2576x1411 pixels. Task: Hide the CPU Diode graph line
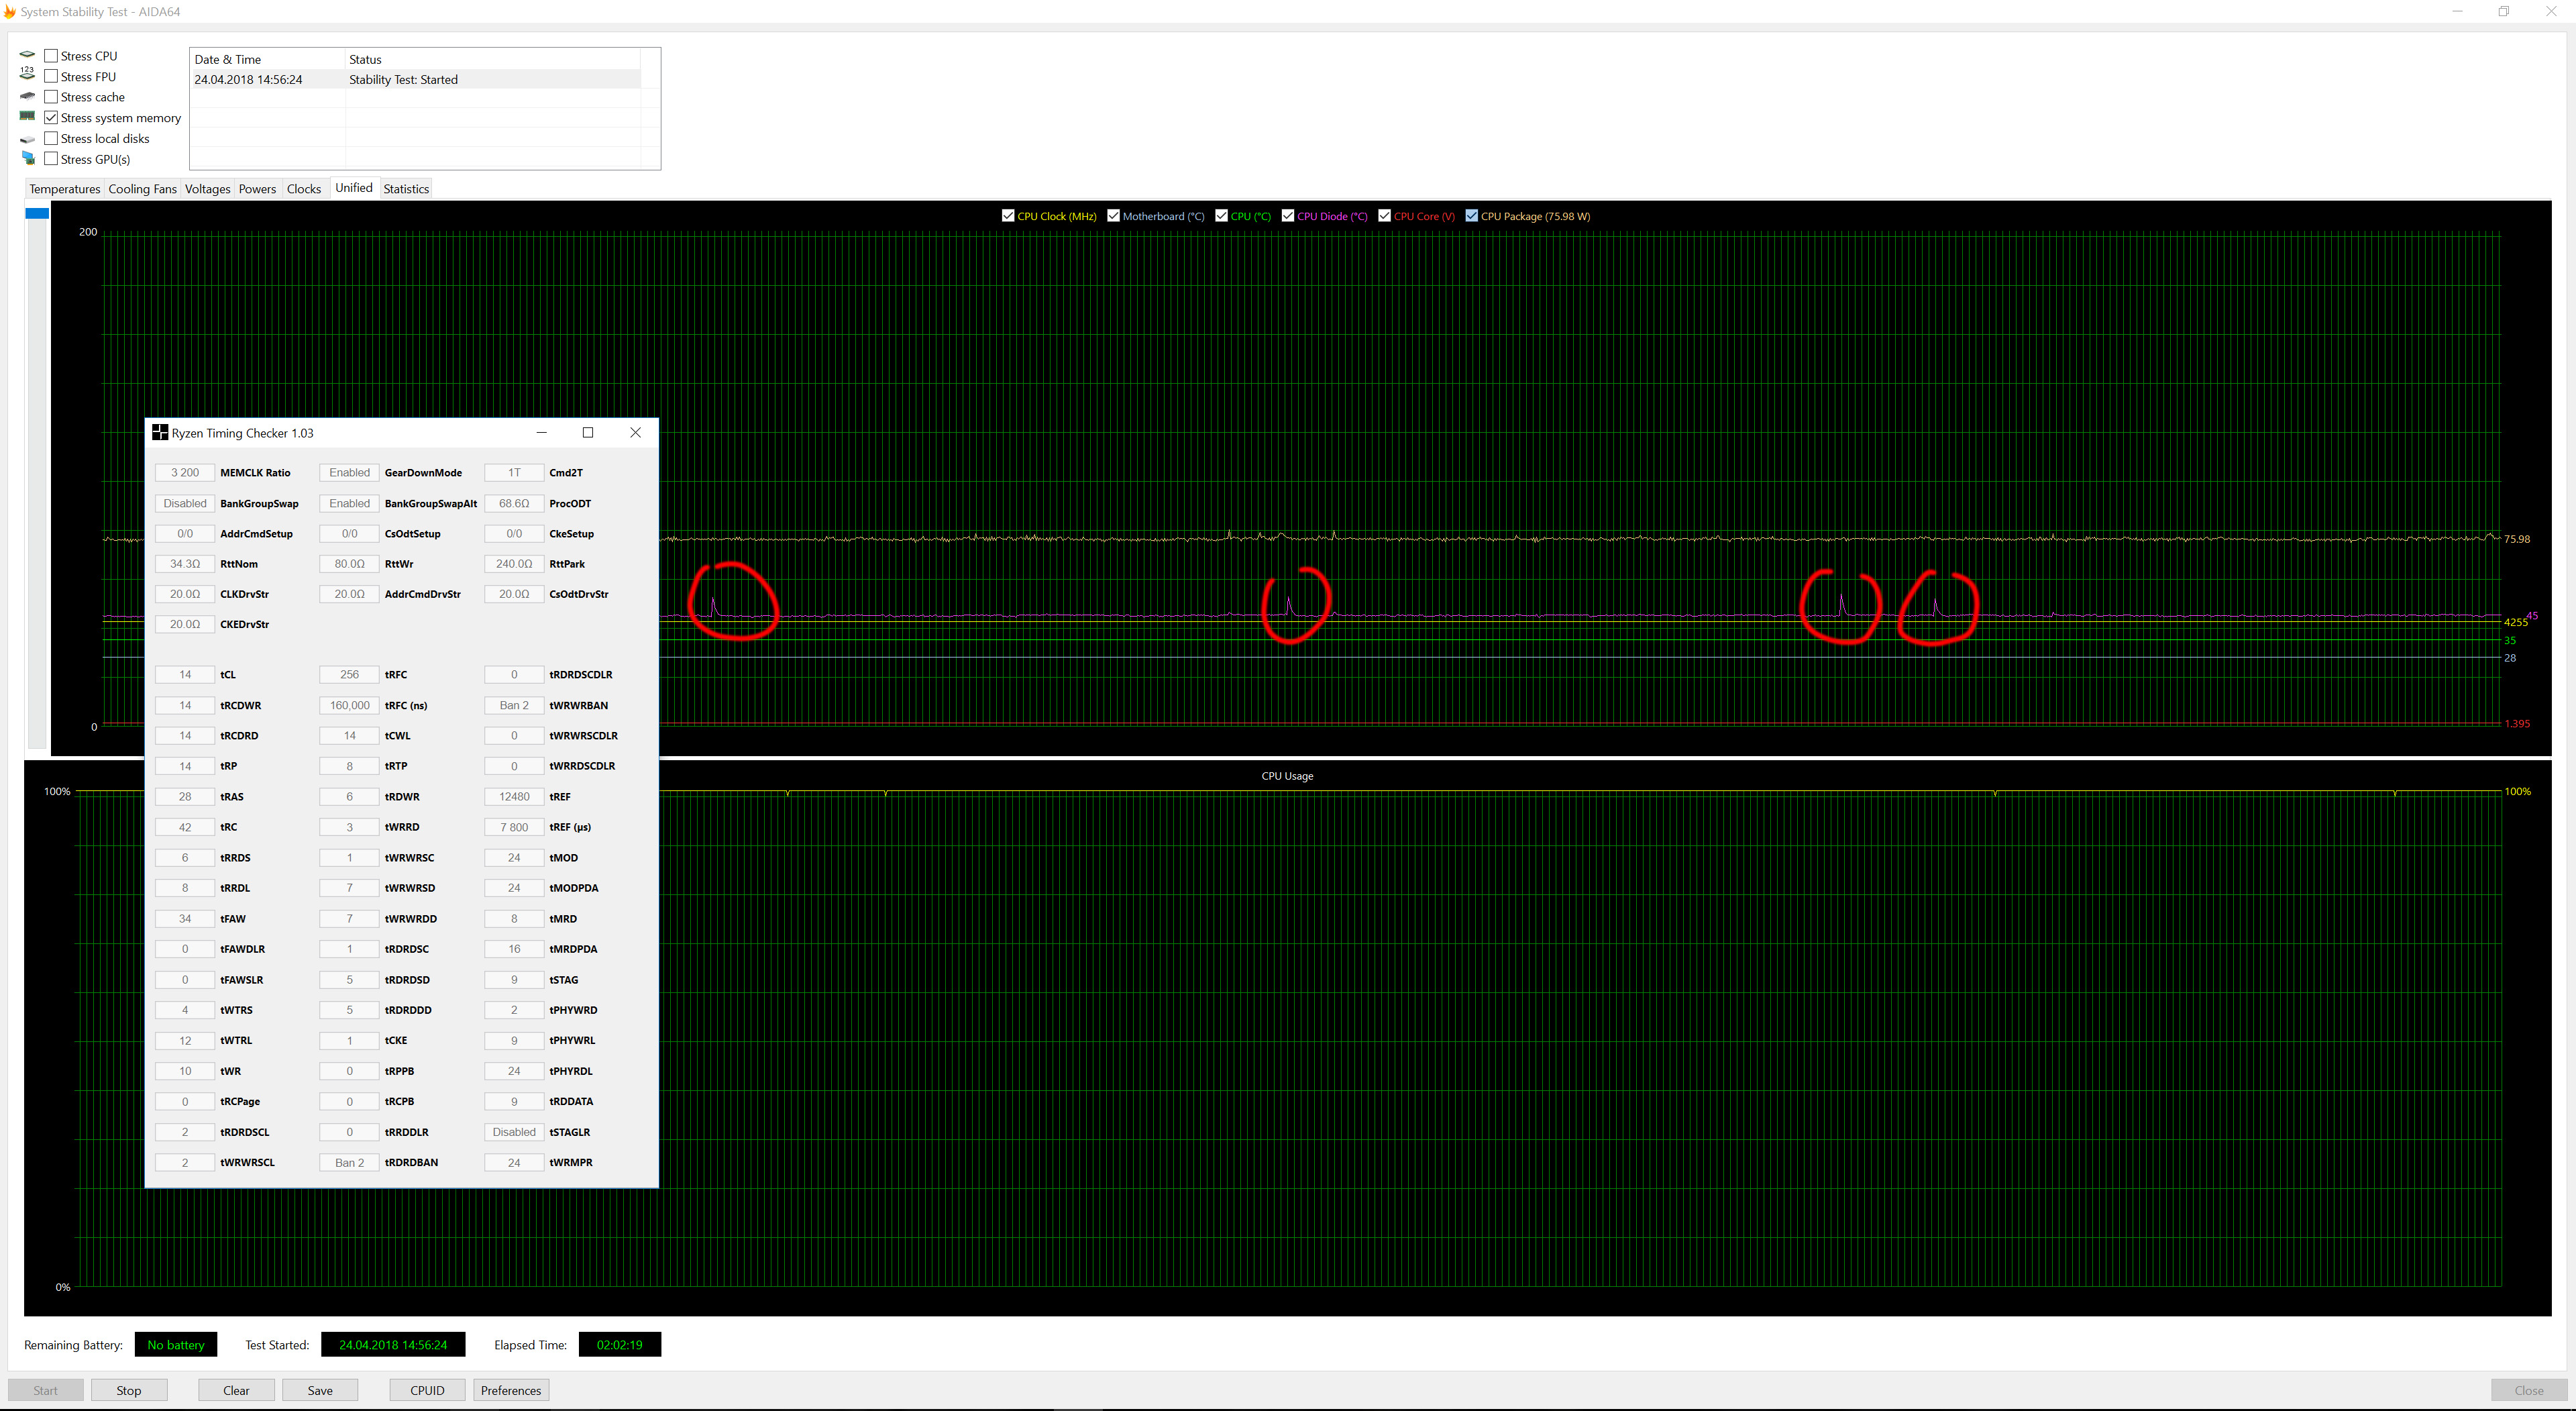[1288, 216]
